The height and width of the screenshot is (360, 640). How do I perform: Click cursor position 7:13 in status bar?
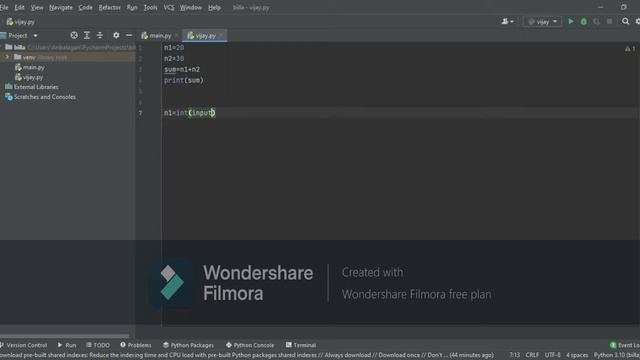514,355
